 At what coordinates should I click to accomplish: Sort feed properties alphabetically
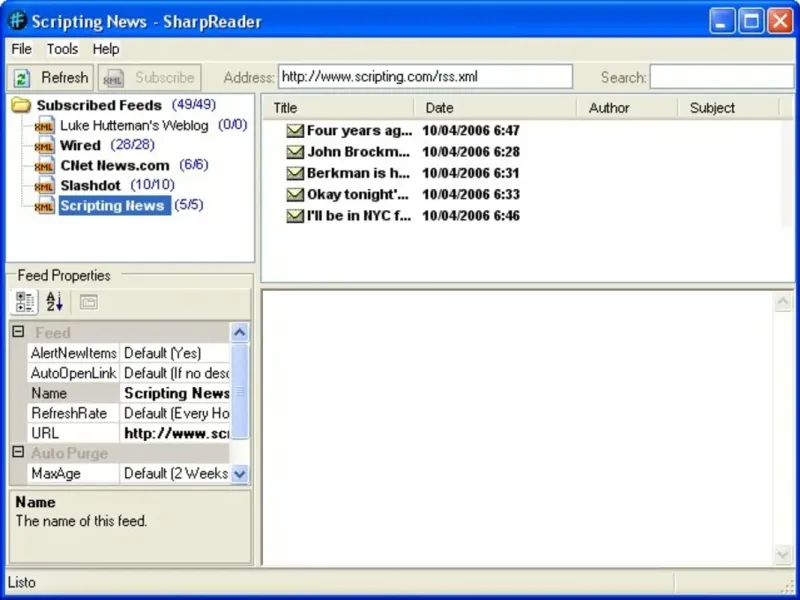(55, 302)
